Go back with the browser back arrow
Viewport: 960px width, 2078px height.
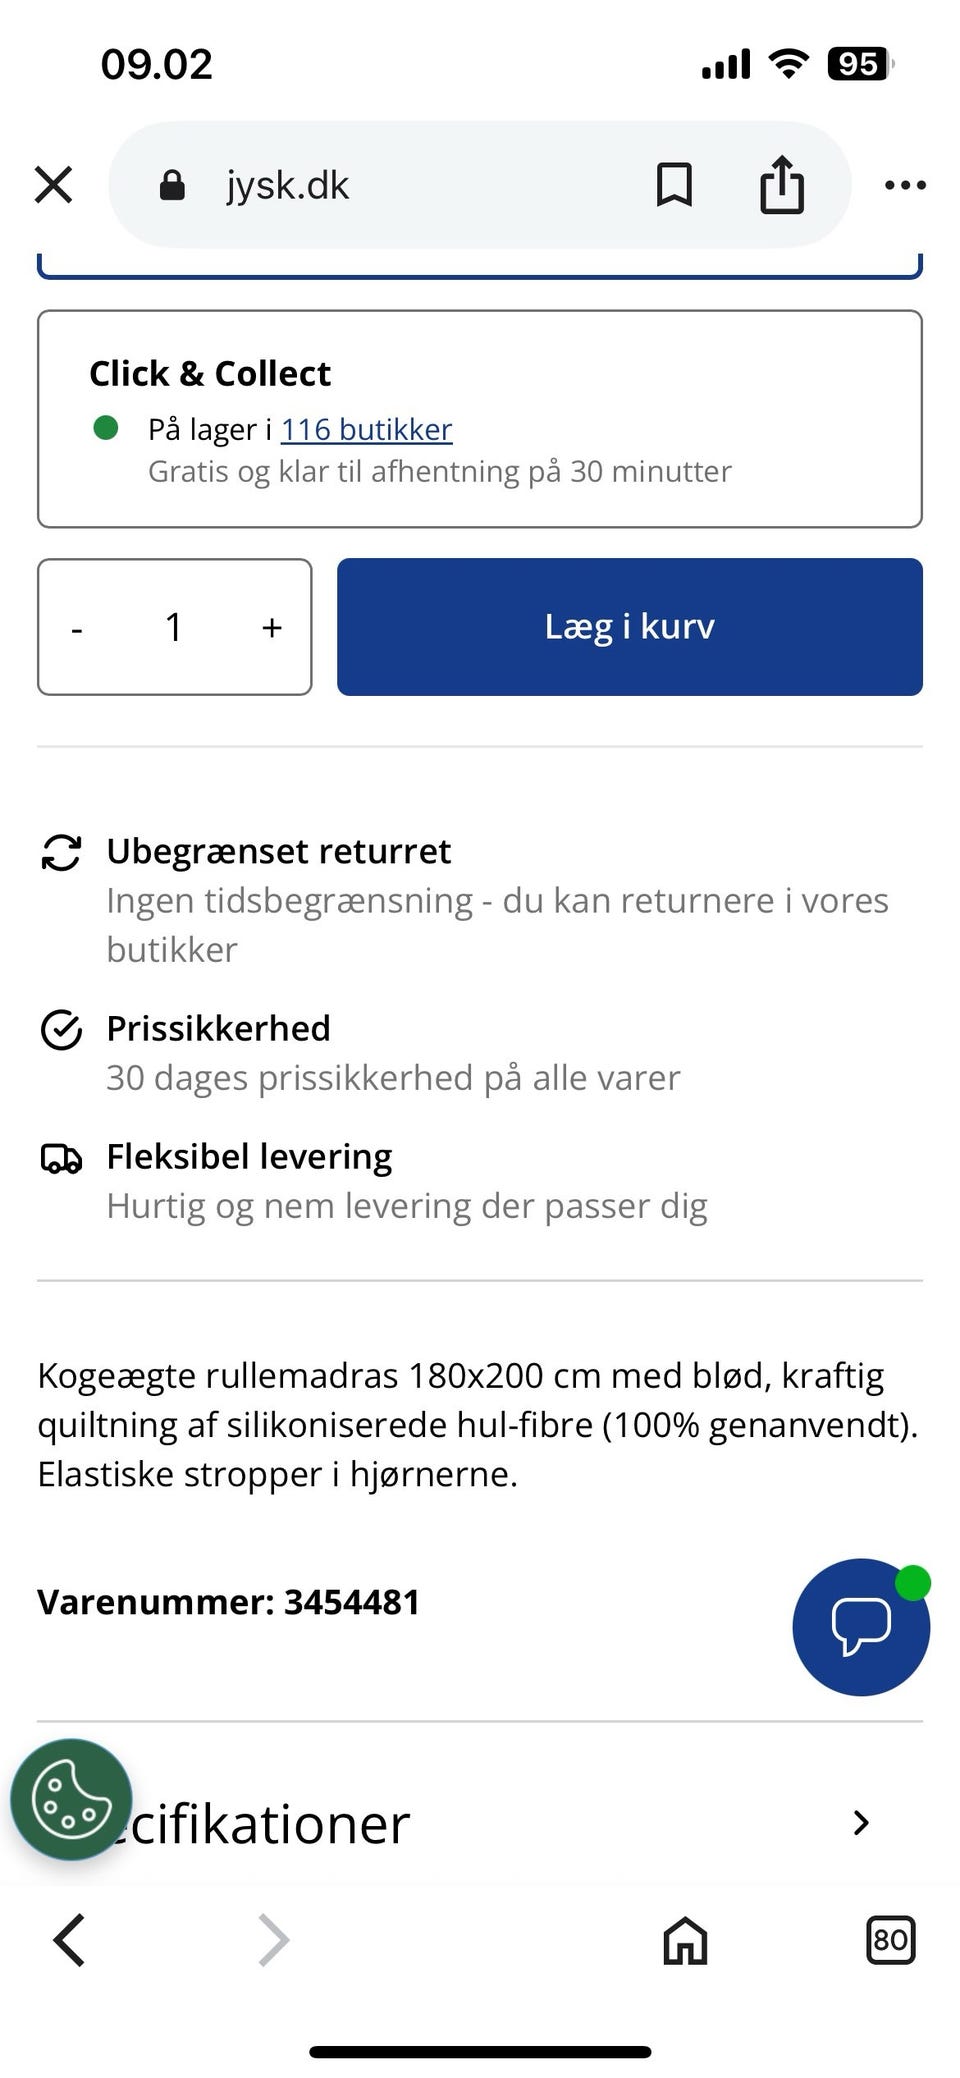pos(69,1940)
